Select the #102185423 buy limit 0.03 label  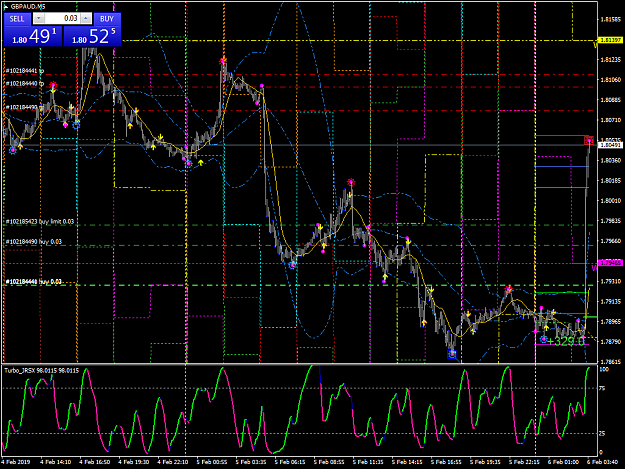click(40, 222)
